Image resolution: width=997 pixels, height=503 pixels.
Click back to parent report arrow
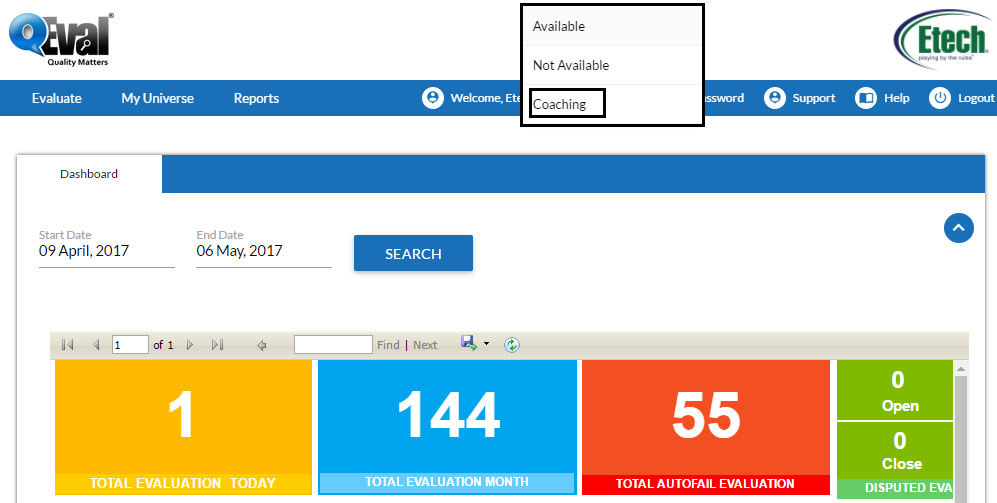coord(261,345)
